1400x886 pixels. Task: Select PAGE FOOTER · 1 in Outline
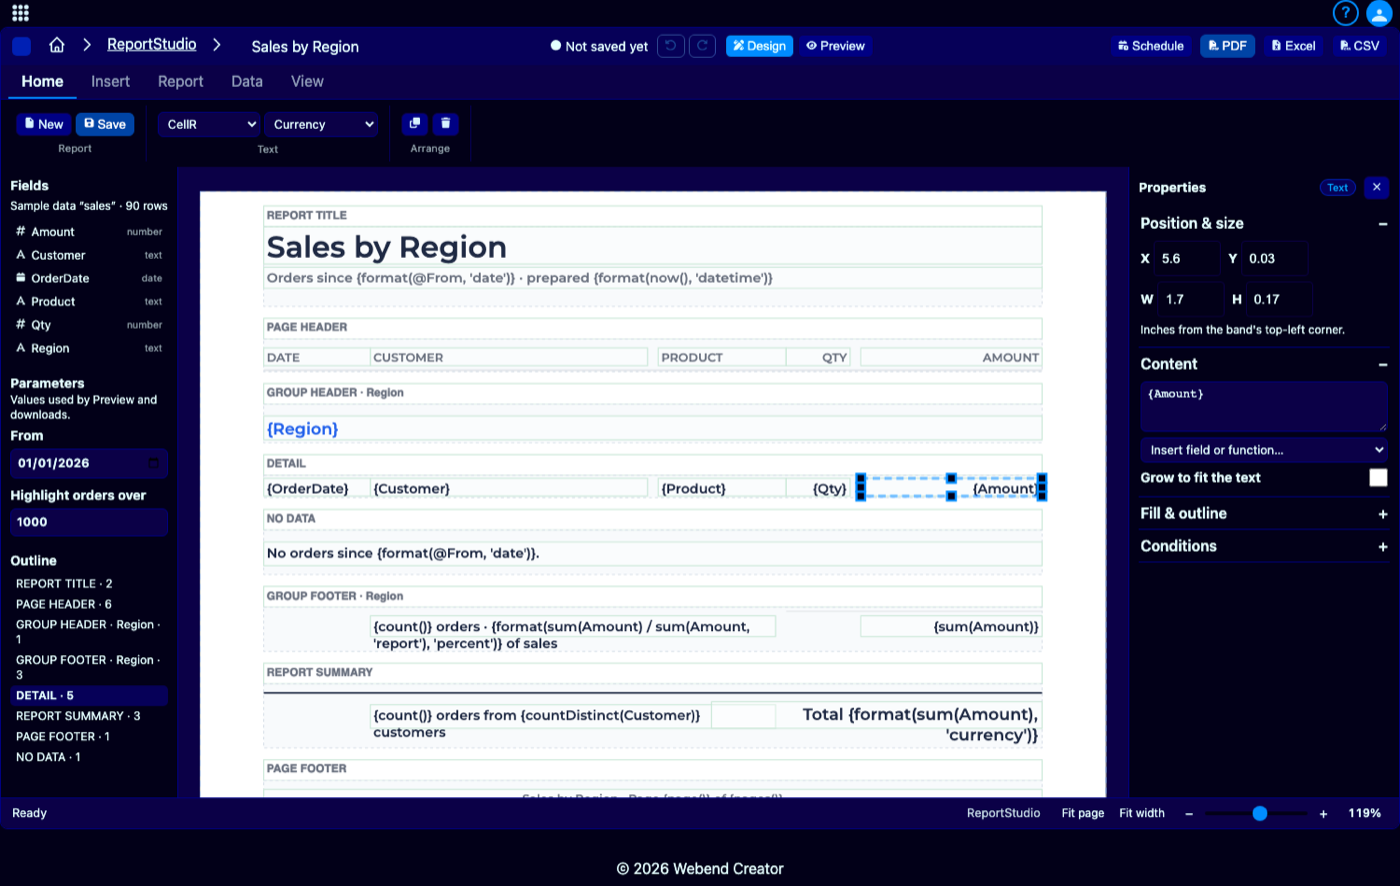coord(88,737)
